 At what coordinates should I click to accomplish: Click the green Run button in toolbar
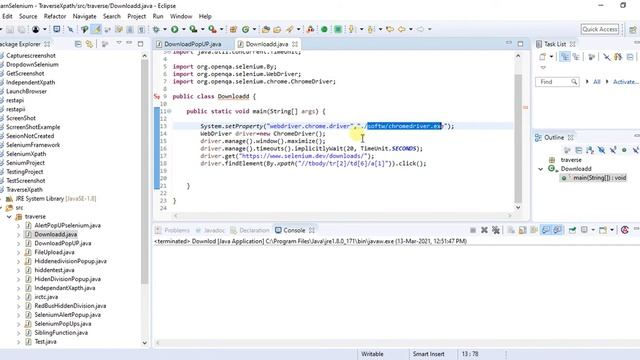[175, 29]
